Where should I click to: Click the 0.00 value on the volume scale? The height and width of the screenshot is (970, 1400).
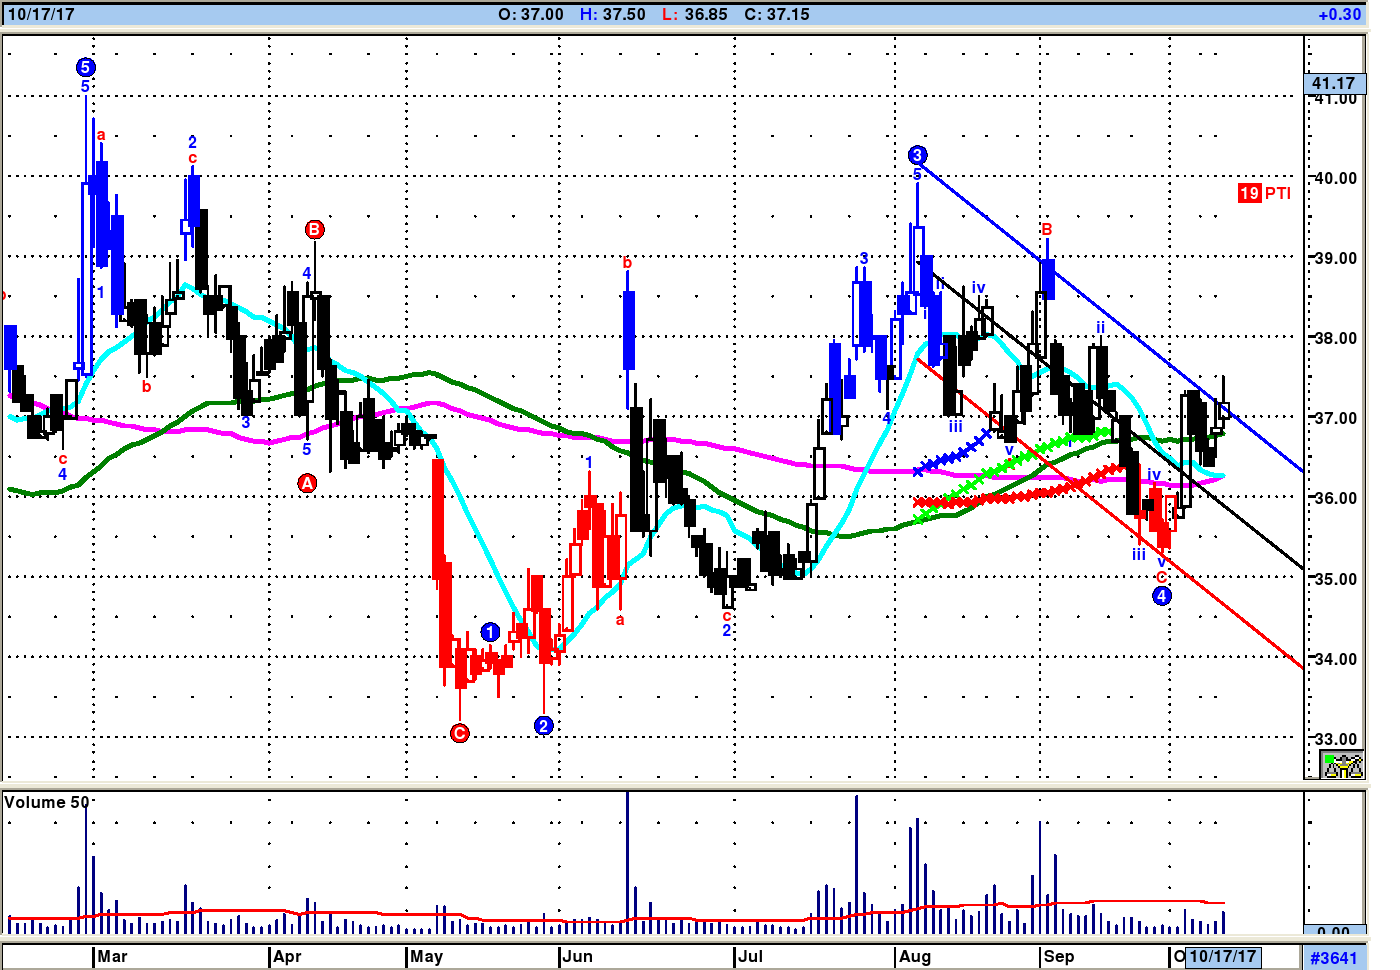(1333, 931)
